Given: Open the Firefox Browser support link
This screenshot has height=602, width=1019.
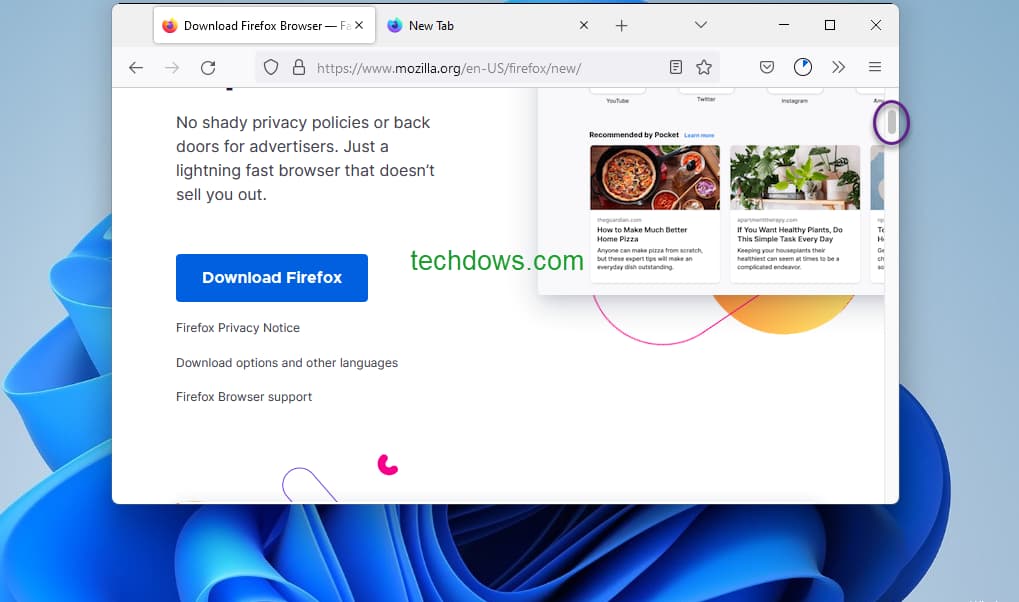Looking at the screenshot, I should click(244, 397).
